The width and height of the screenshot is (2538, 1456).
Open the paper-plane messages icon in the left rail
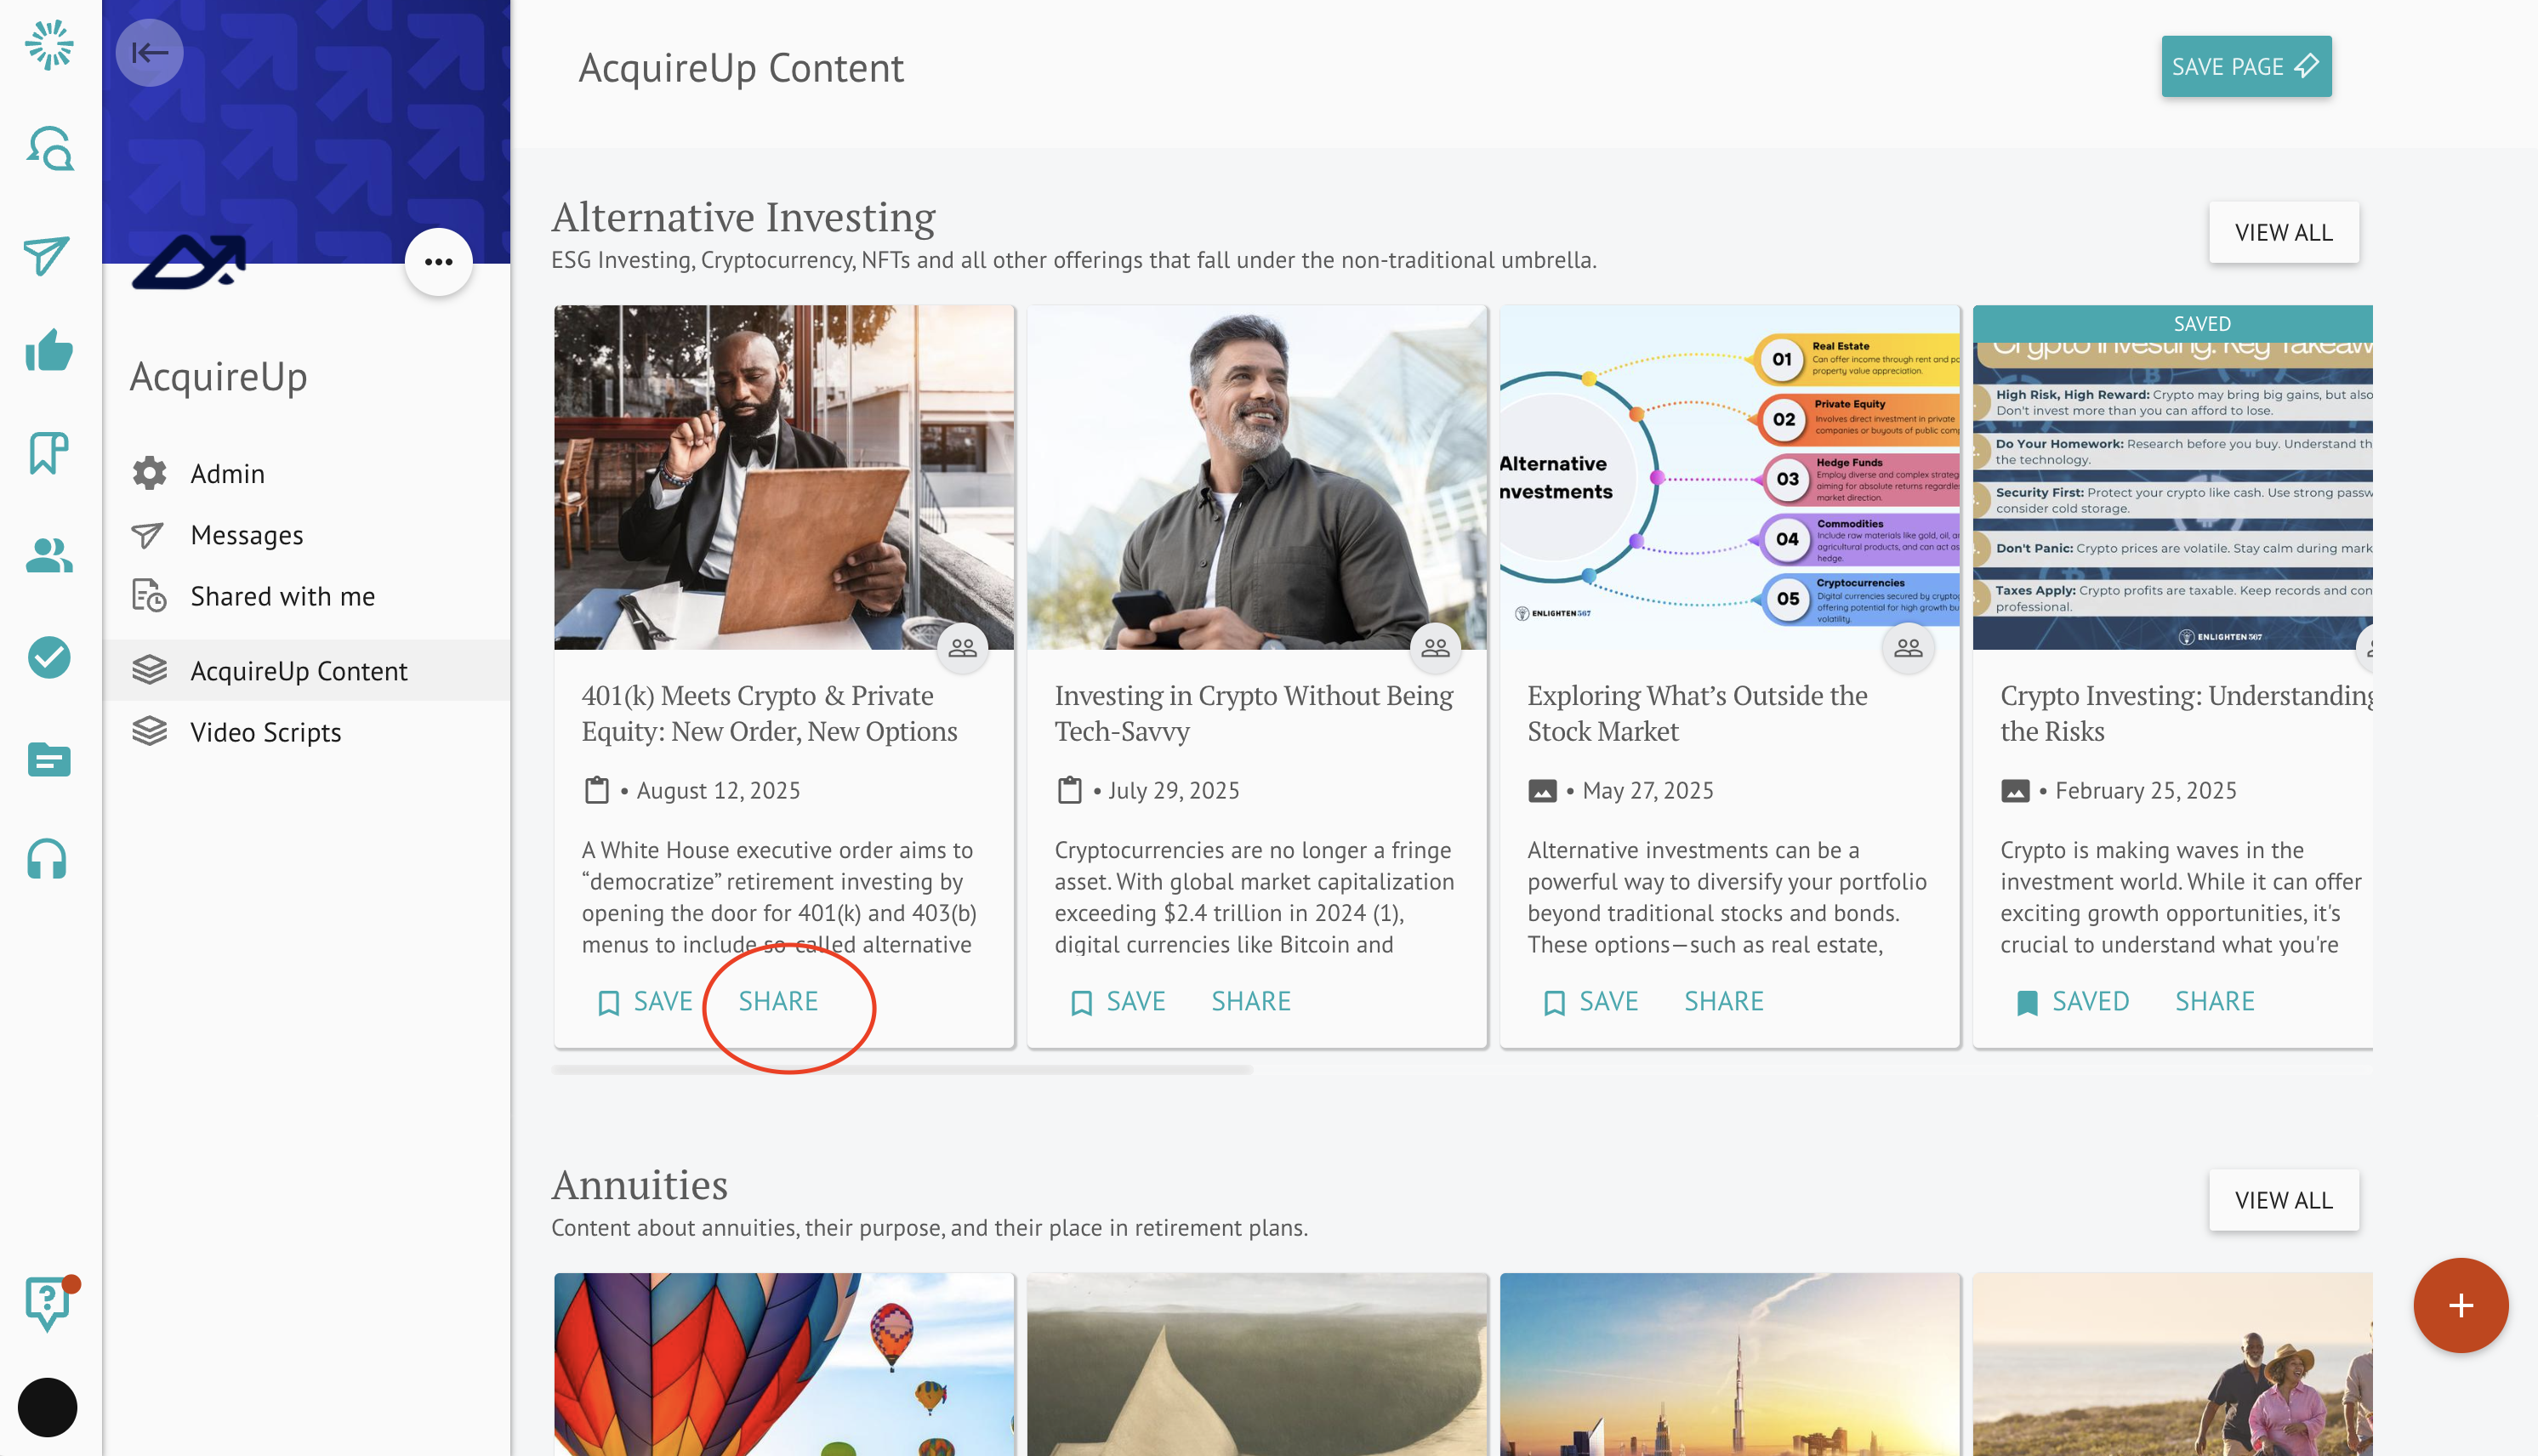(47, 255)
